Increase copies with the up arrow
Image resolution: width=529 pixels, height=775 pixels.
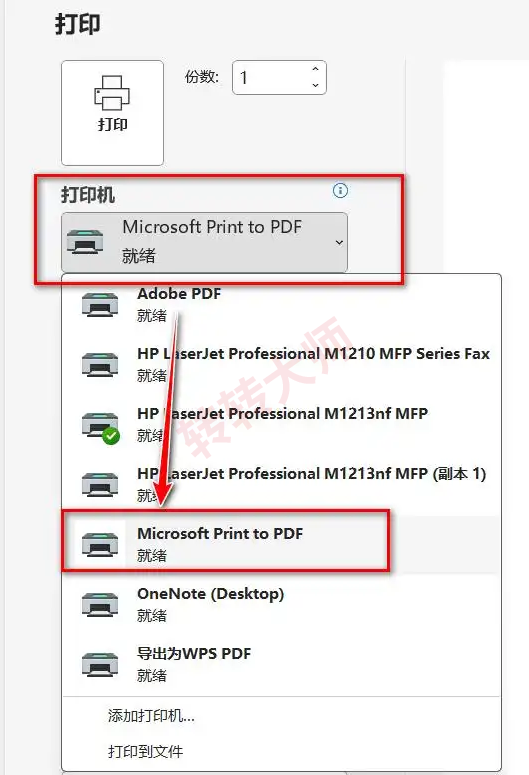[x=315, y=69]
